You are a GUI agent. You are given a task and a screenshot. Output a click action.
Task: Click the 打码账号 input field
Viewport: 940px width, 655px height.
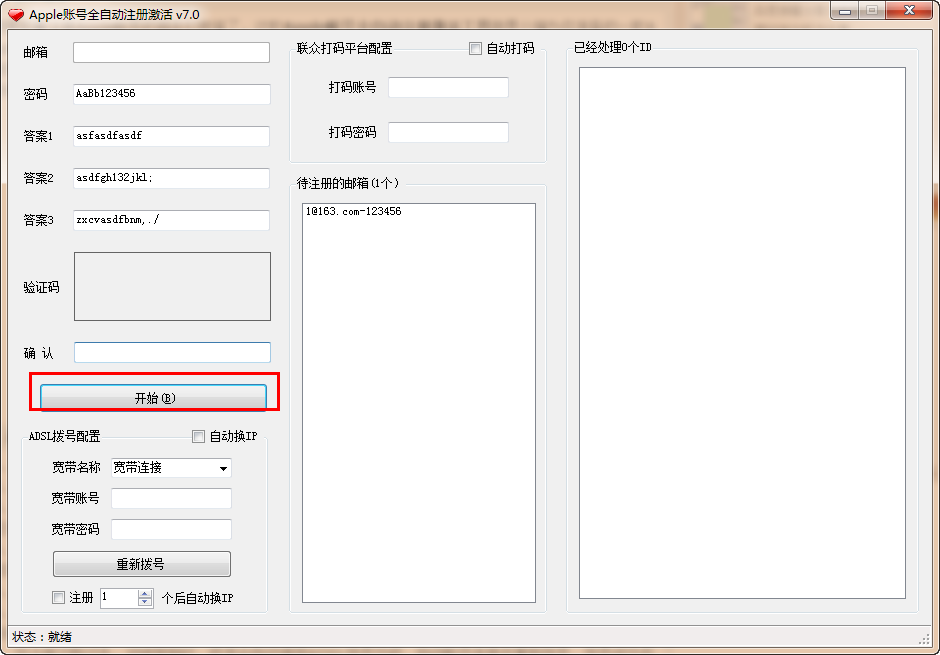click(x=448, y=87)
